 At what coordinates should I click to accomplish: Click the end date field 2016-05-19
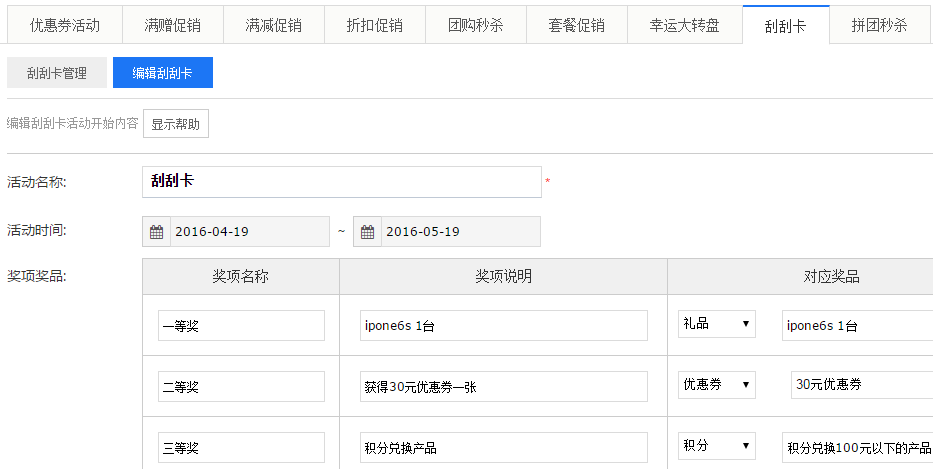tap(460, 232)
